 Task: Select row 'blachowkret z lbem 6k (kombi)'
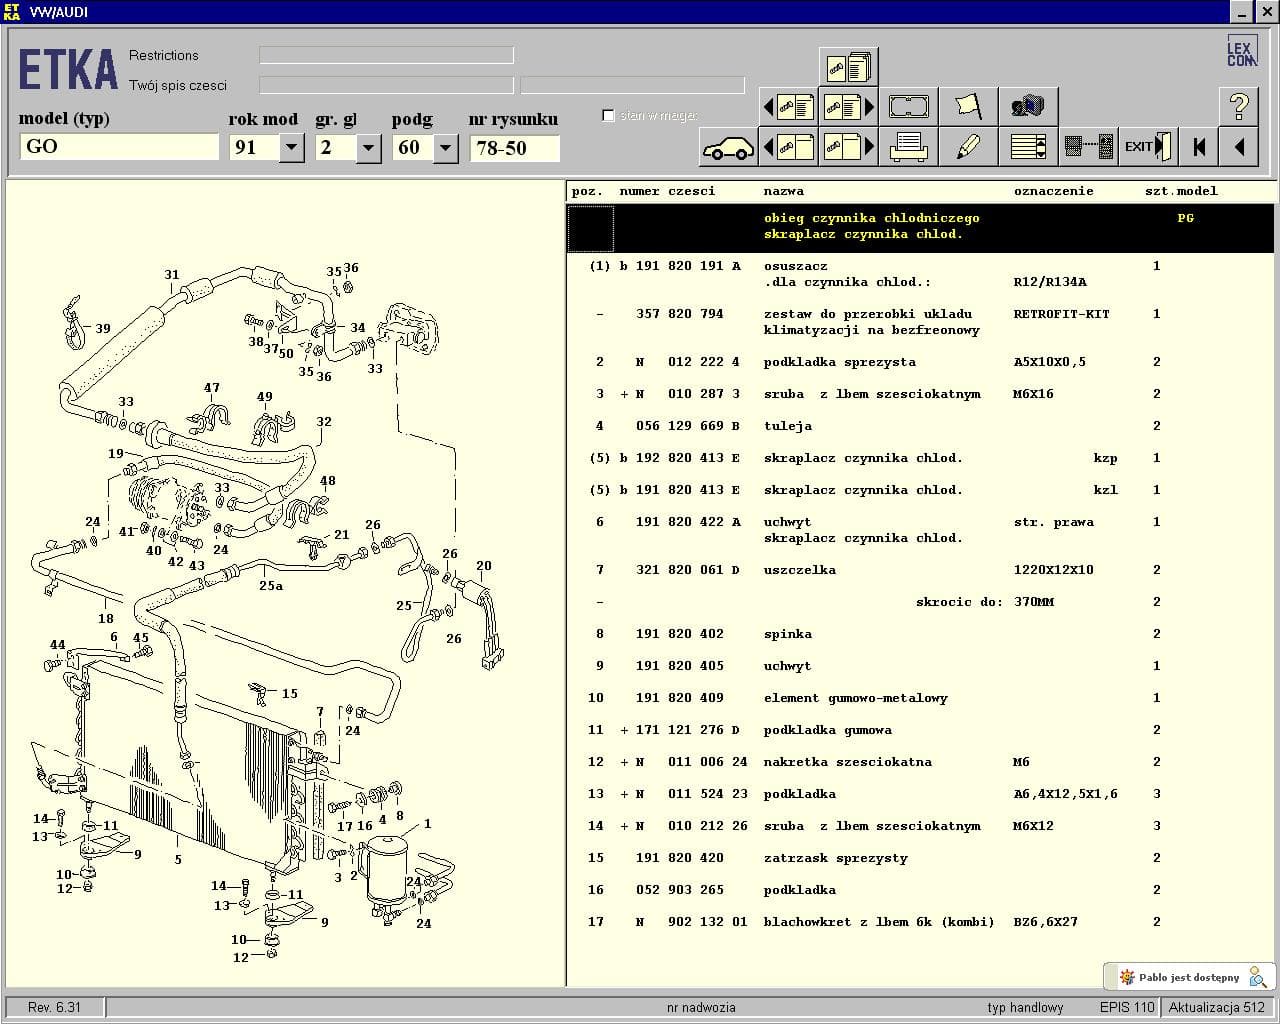[x=920, y=922]
